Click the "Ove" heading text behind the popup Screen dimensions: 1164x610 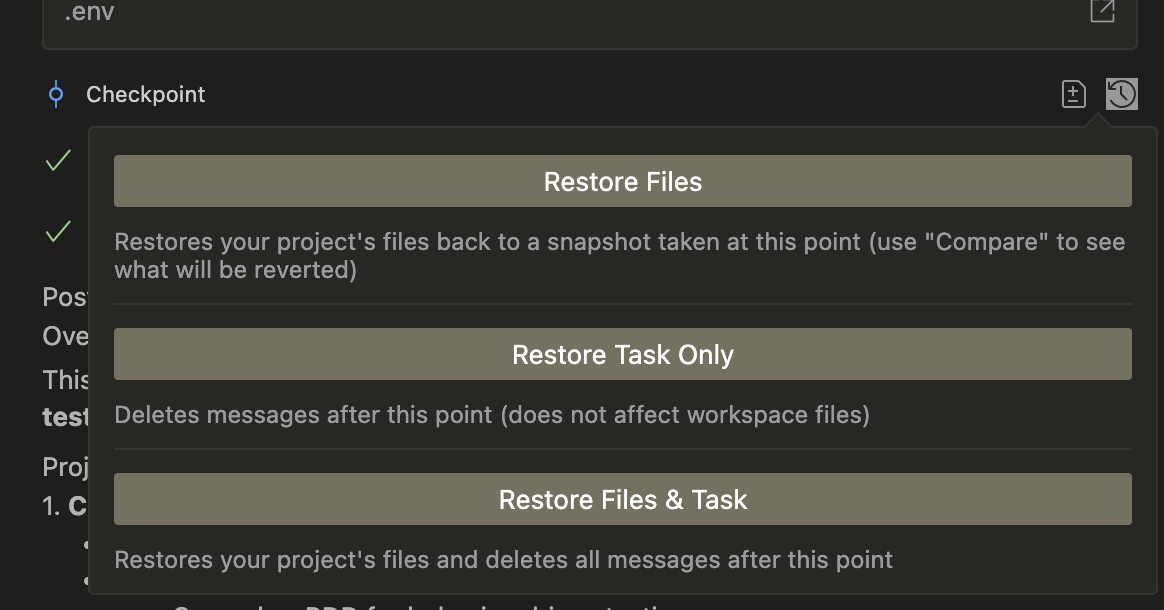(x=65, y=336)
